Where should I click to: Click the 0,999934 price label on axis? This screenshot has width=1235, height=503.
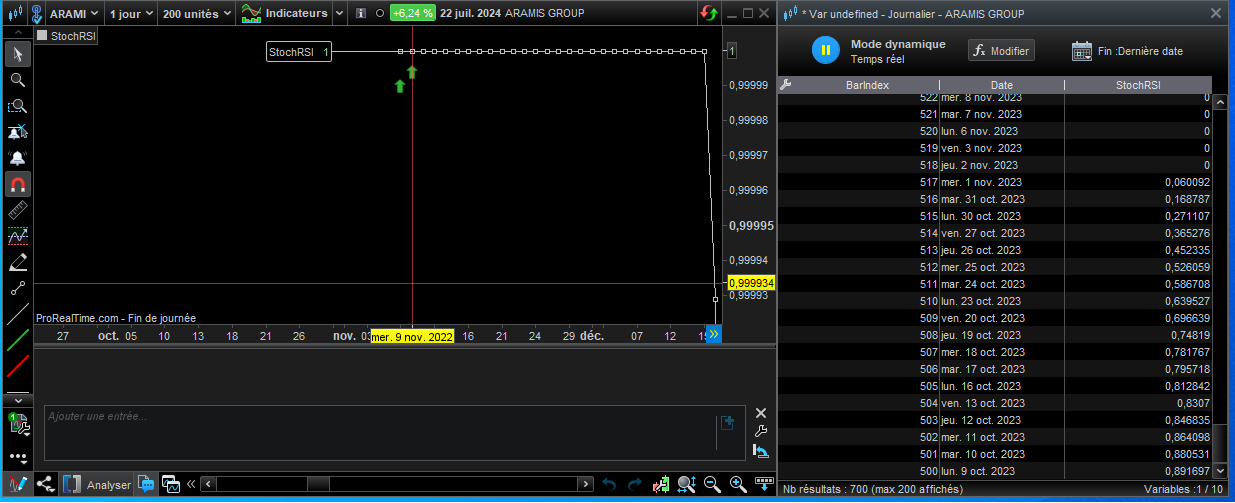click(x=751, y=283)
